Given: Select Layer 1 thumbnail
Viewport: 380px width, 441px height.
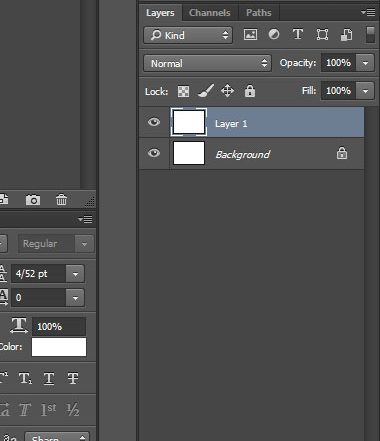Looking at the screenshot, I should [x=189, y=122].
